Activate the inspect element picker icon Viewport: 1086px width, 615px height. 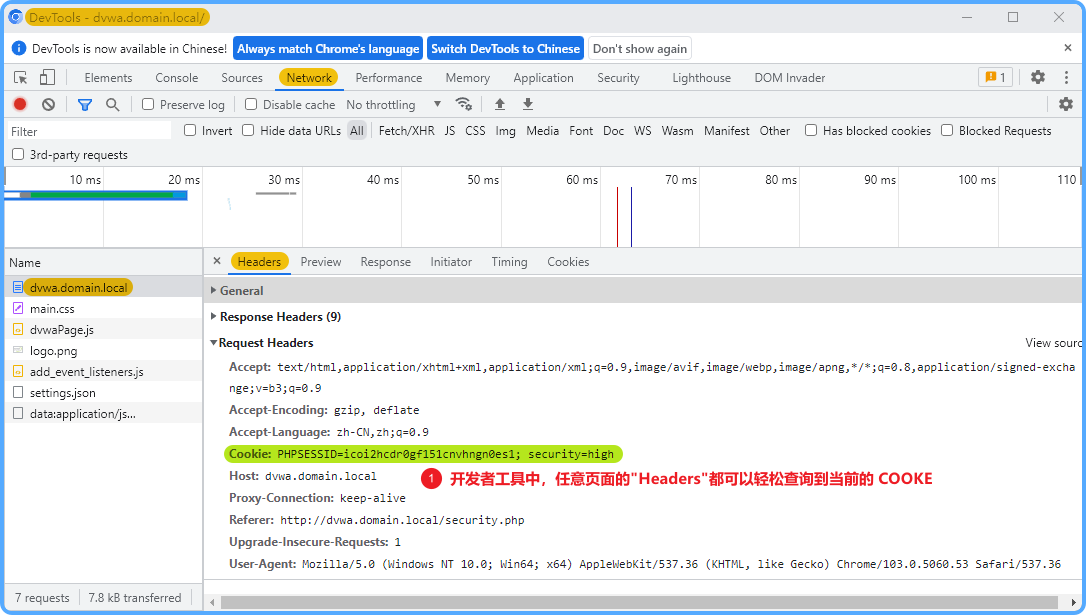coord(21,78)
